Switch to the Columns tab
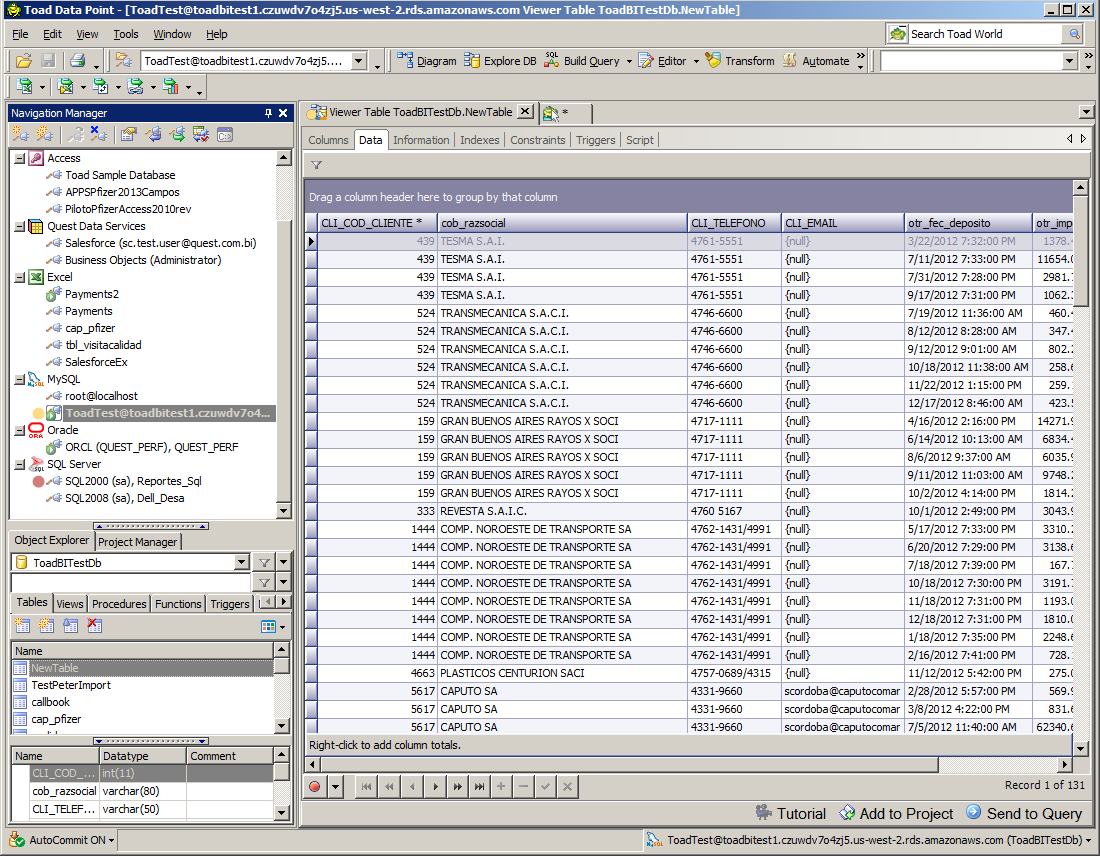This screenshot has width=1100, height=856. (328, 140)
